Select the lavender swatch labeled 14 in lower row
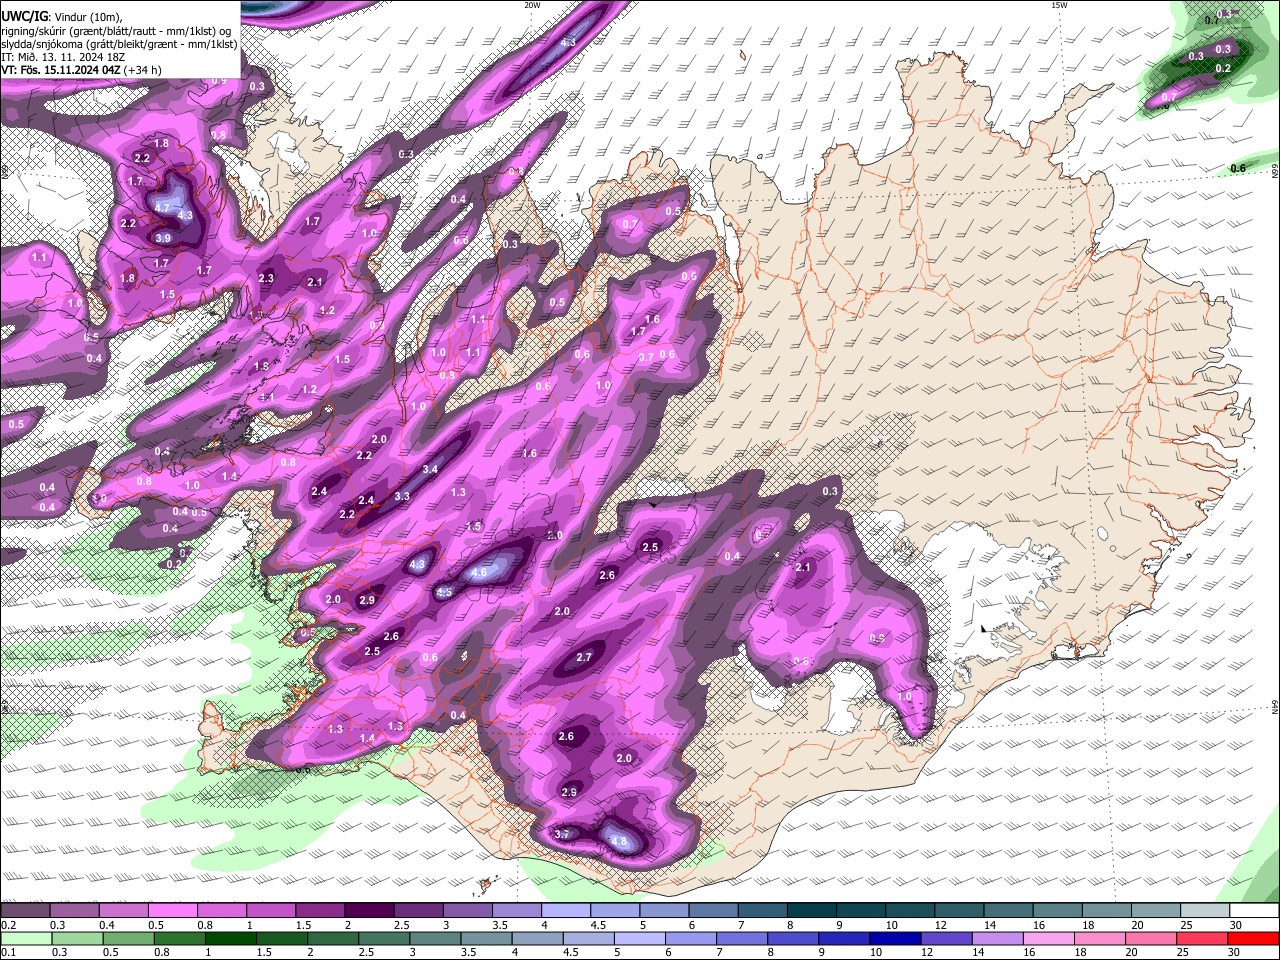This screenshot has width=1280, height=960. [997, 938]
